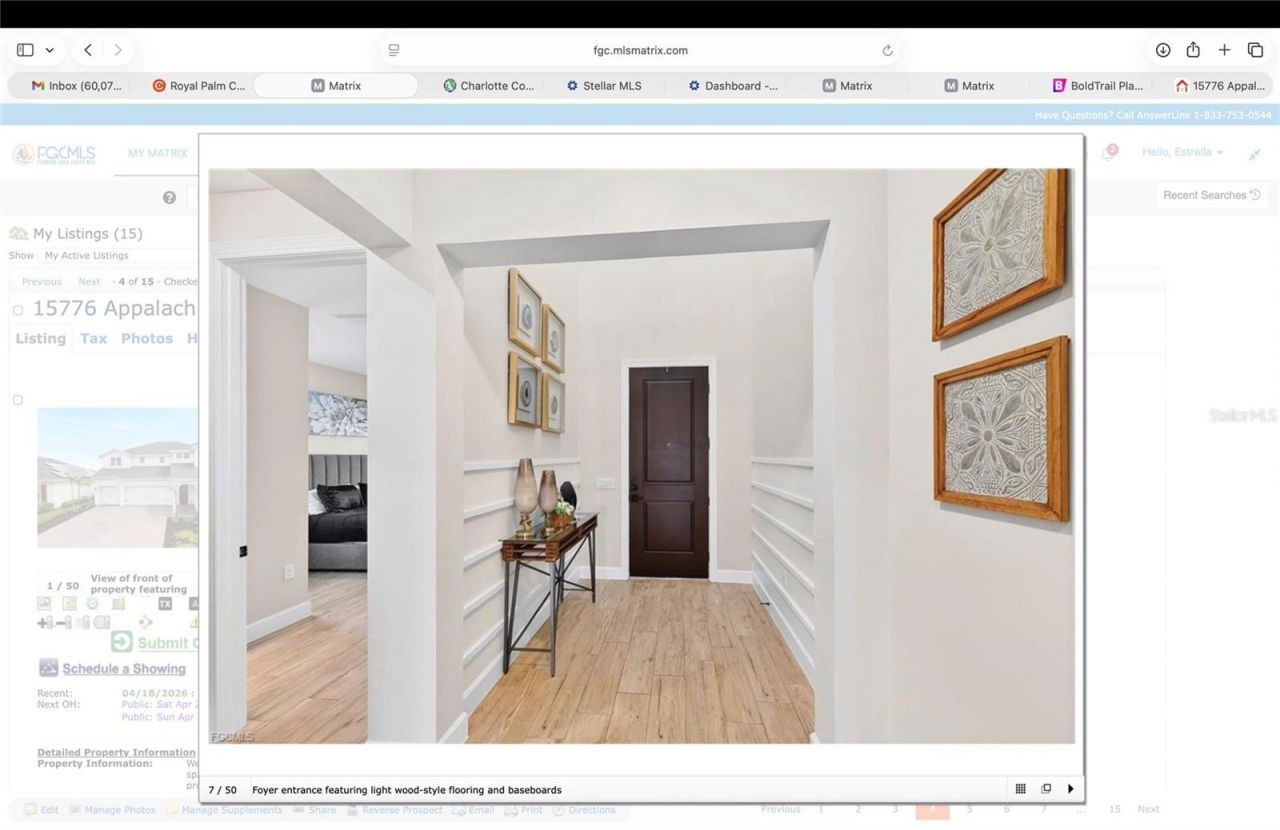The height and width of the screenshot is (830, 1280).
Task: Open the thumbnail grid view in the photo viewer
Action: coord(1020,789)
